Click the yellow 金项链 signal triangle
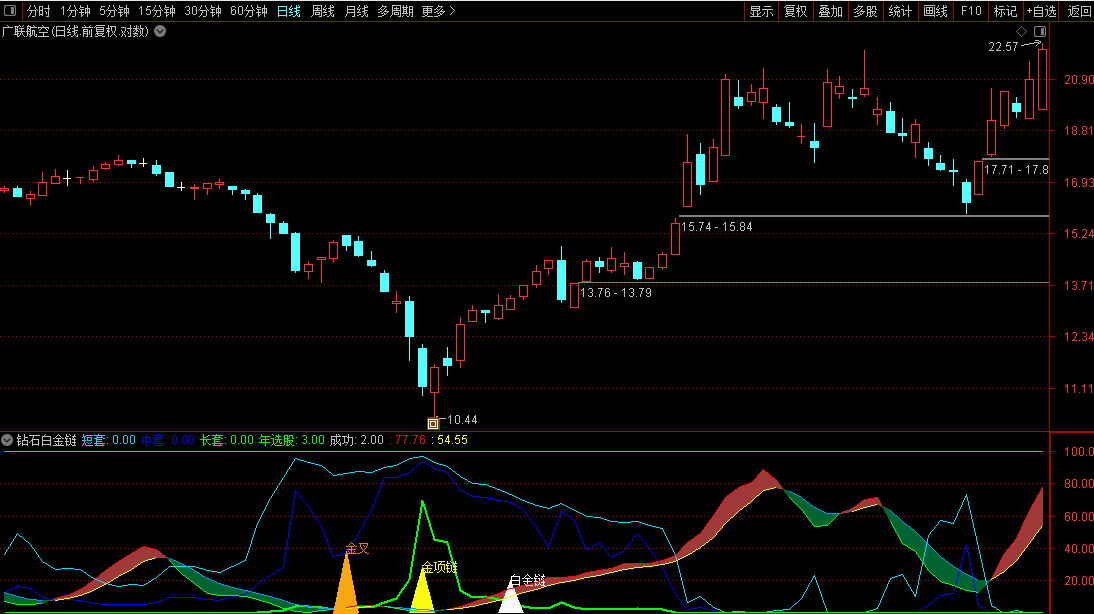 tap(422, 593)
